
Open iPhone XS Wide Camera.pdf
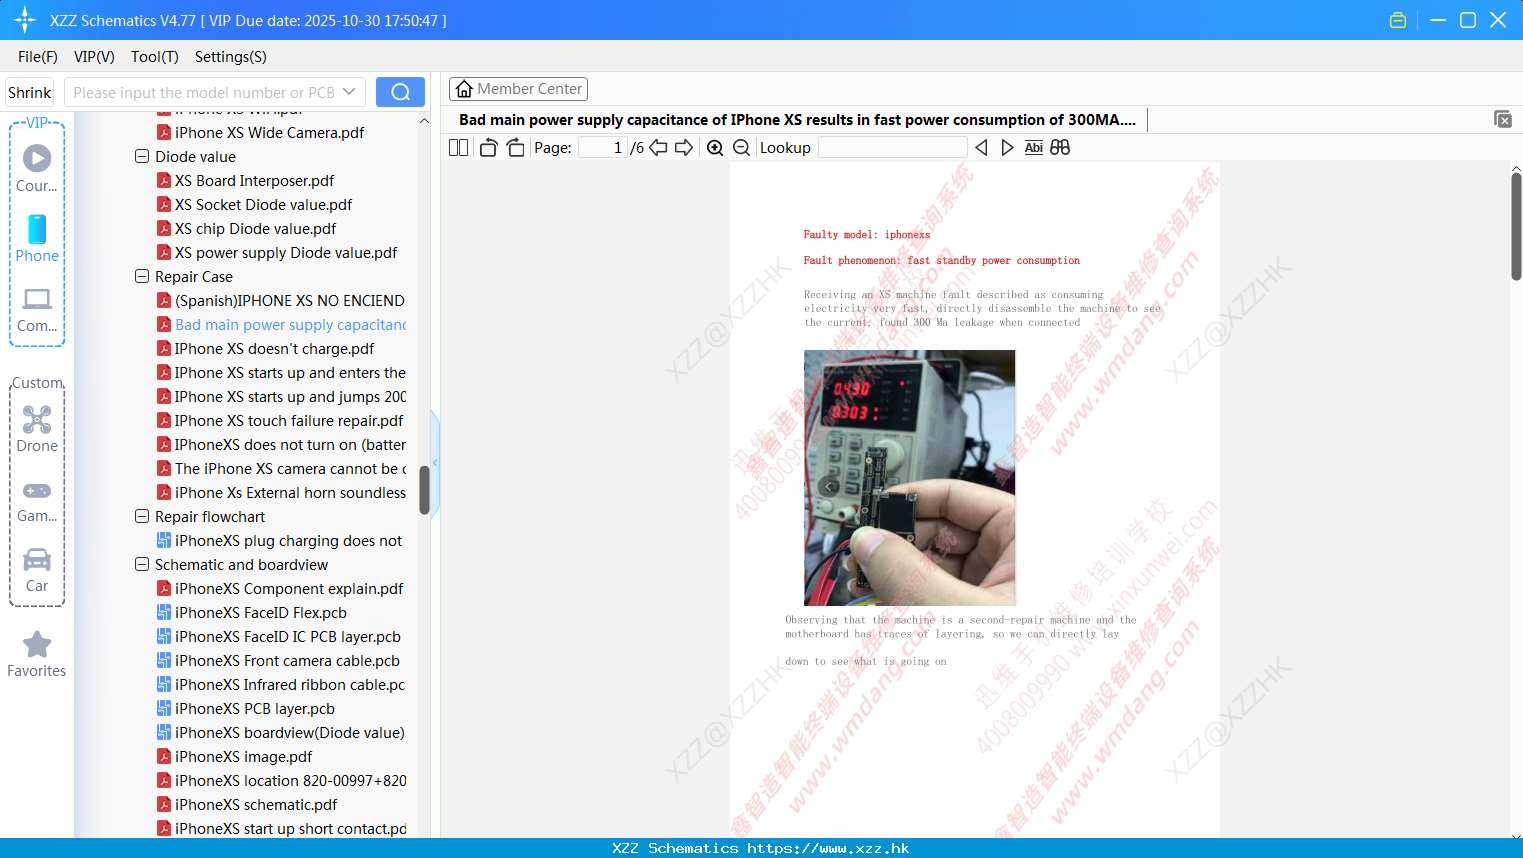260,133
